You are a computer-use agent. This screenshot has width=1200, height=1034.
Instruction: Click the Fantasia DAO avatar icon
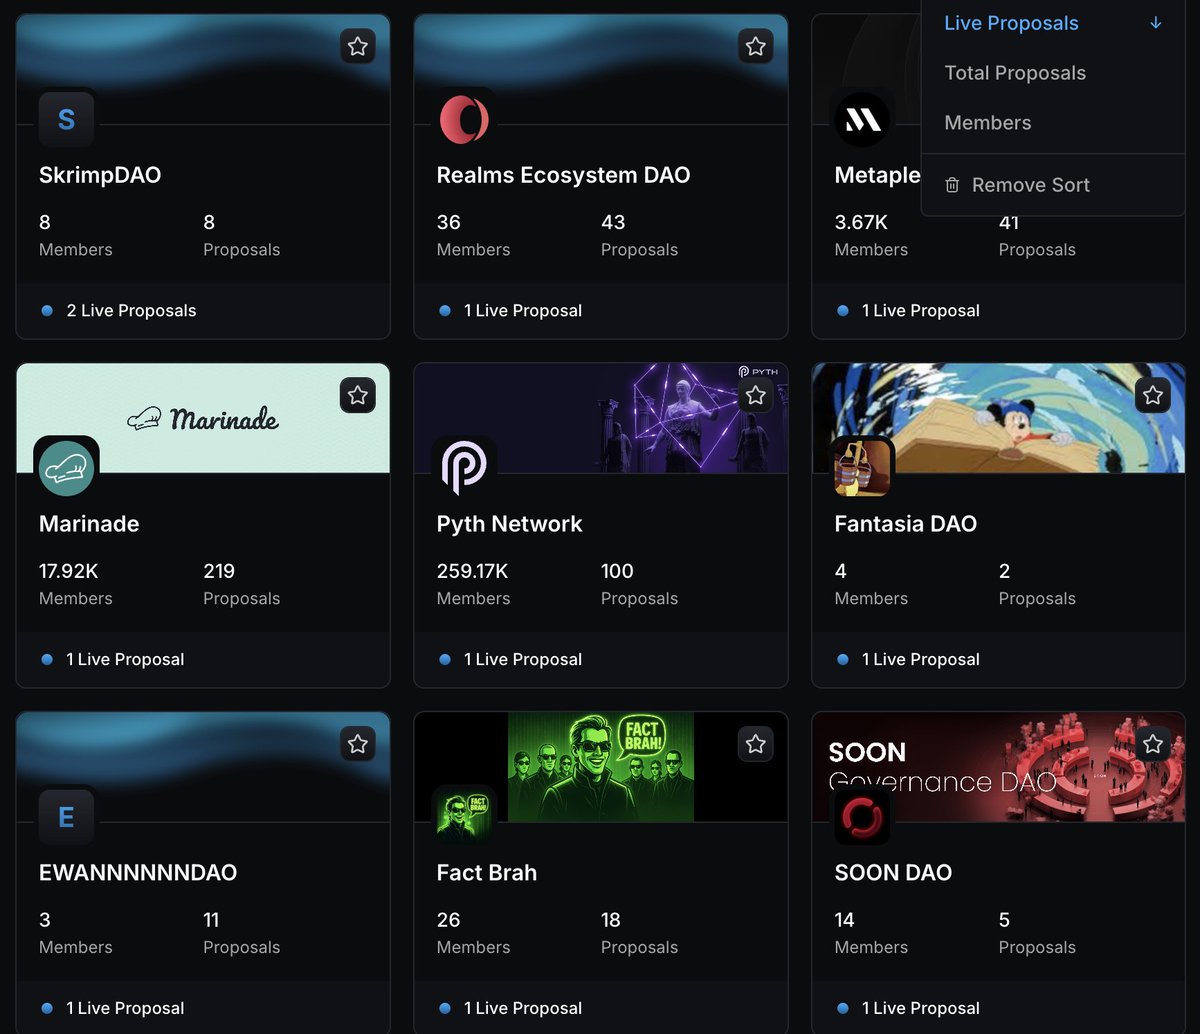tap(862, 468)
